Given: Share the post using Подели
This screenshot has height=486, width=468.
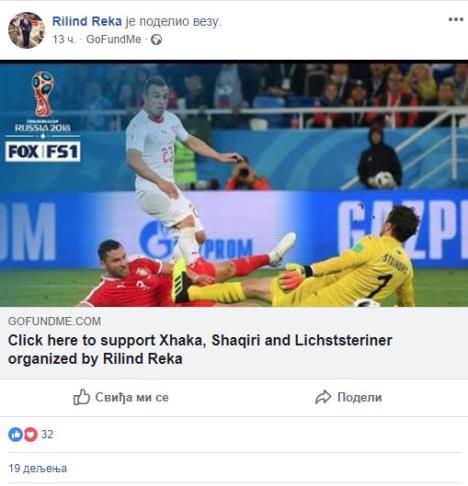Looking at the screenshot, I should pyautogui.click(x=348, y=397).
